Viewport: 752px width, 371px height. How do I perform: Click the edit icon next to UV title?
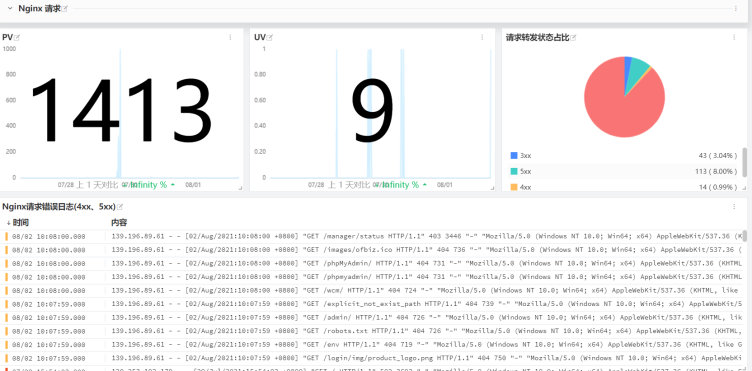pos(270,37)
